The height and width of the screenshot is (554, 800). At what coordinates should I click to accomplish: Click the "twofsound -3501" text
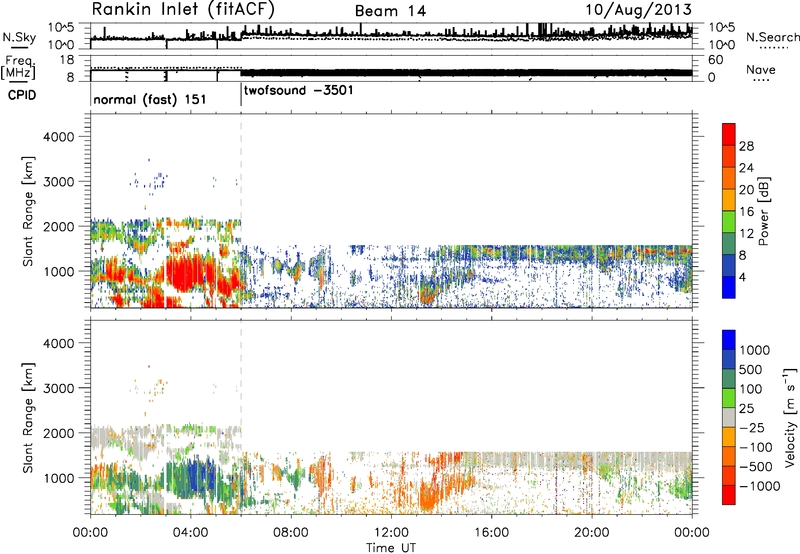[x=298, y=91]
